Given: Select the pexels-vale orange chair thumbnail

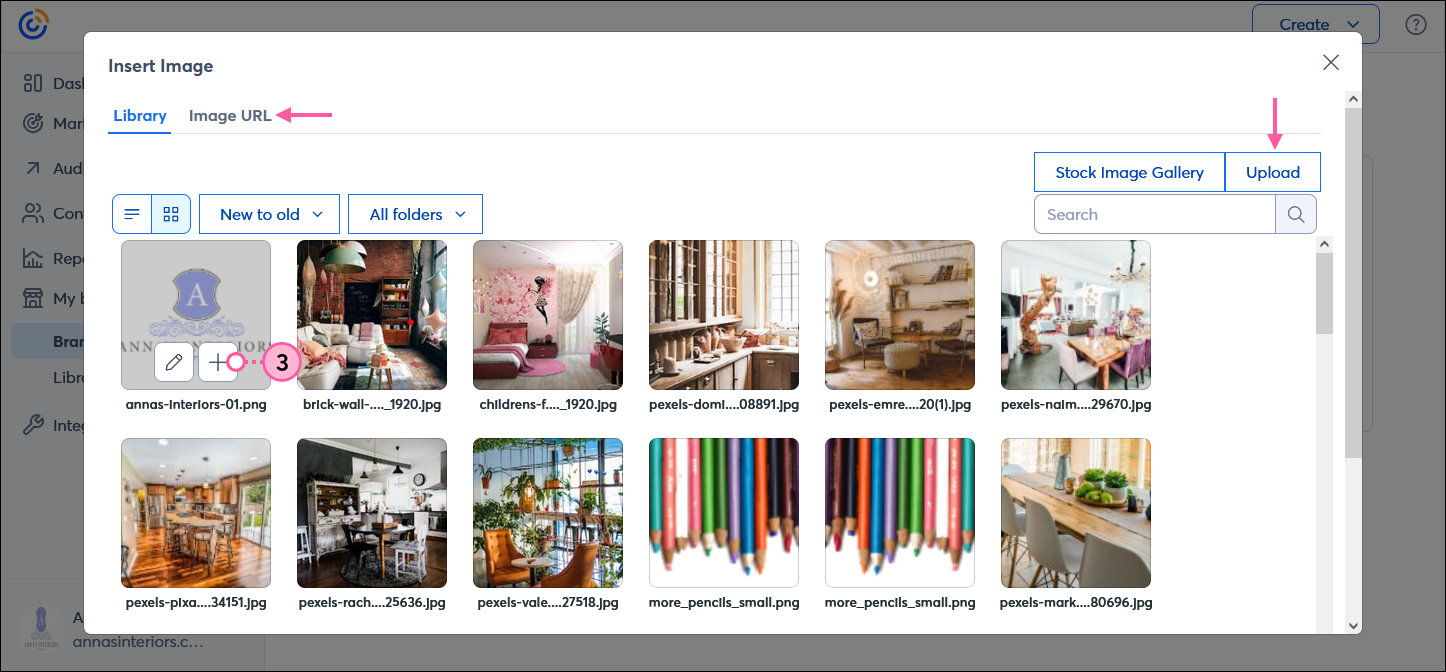Looking at the screenshot, I should 548,512.
